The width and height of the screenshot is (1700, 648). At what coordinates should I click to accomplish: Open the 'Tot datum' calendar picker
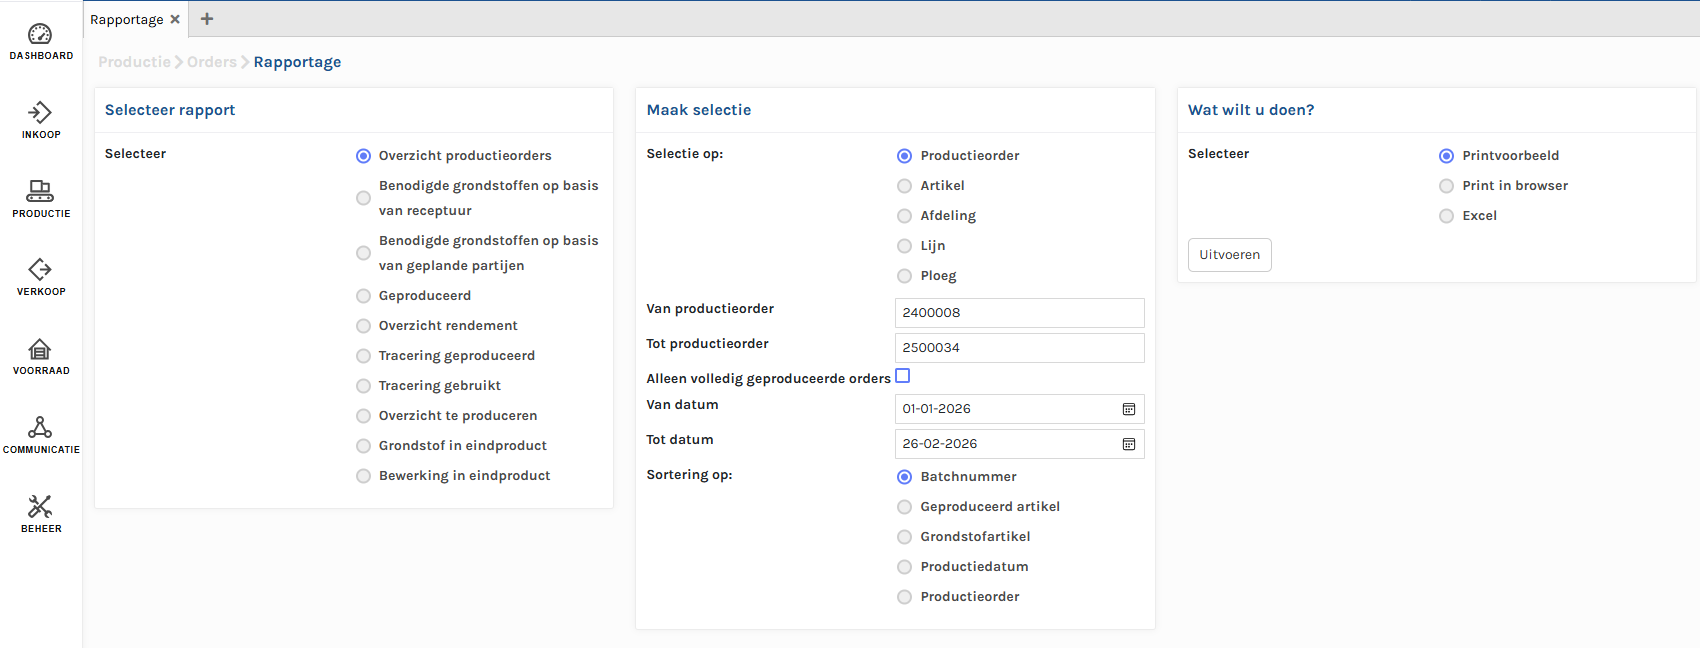click(x=1129, y=444)
